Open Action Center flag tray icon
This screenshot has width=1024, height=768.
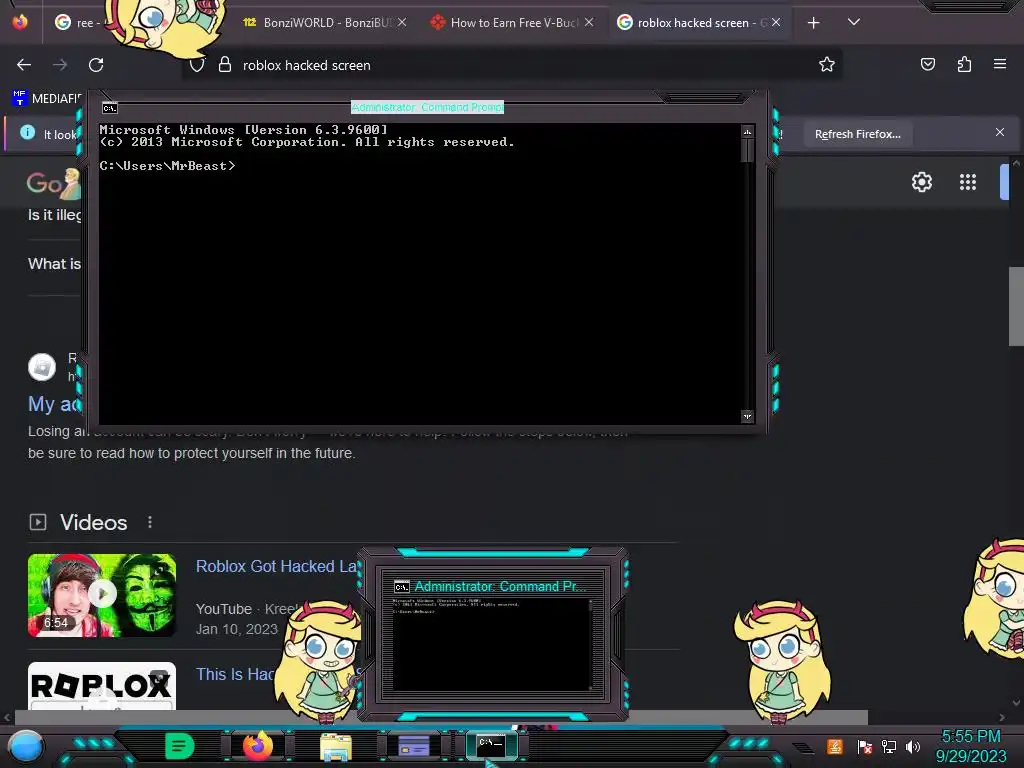[864, 746]
